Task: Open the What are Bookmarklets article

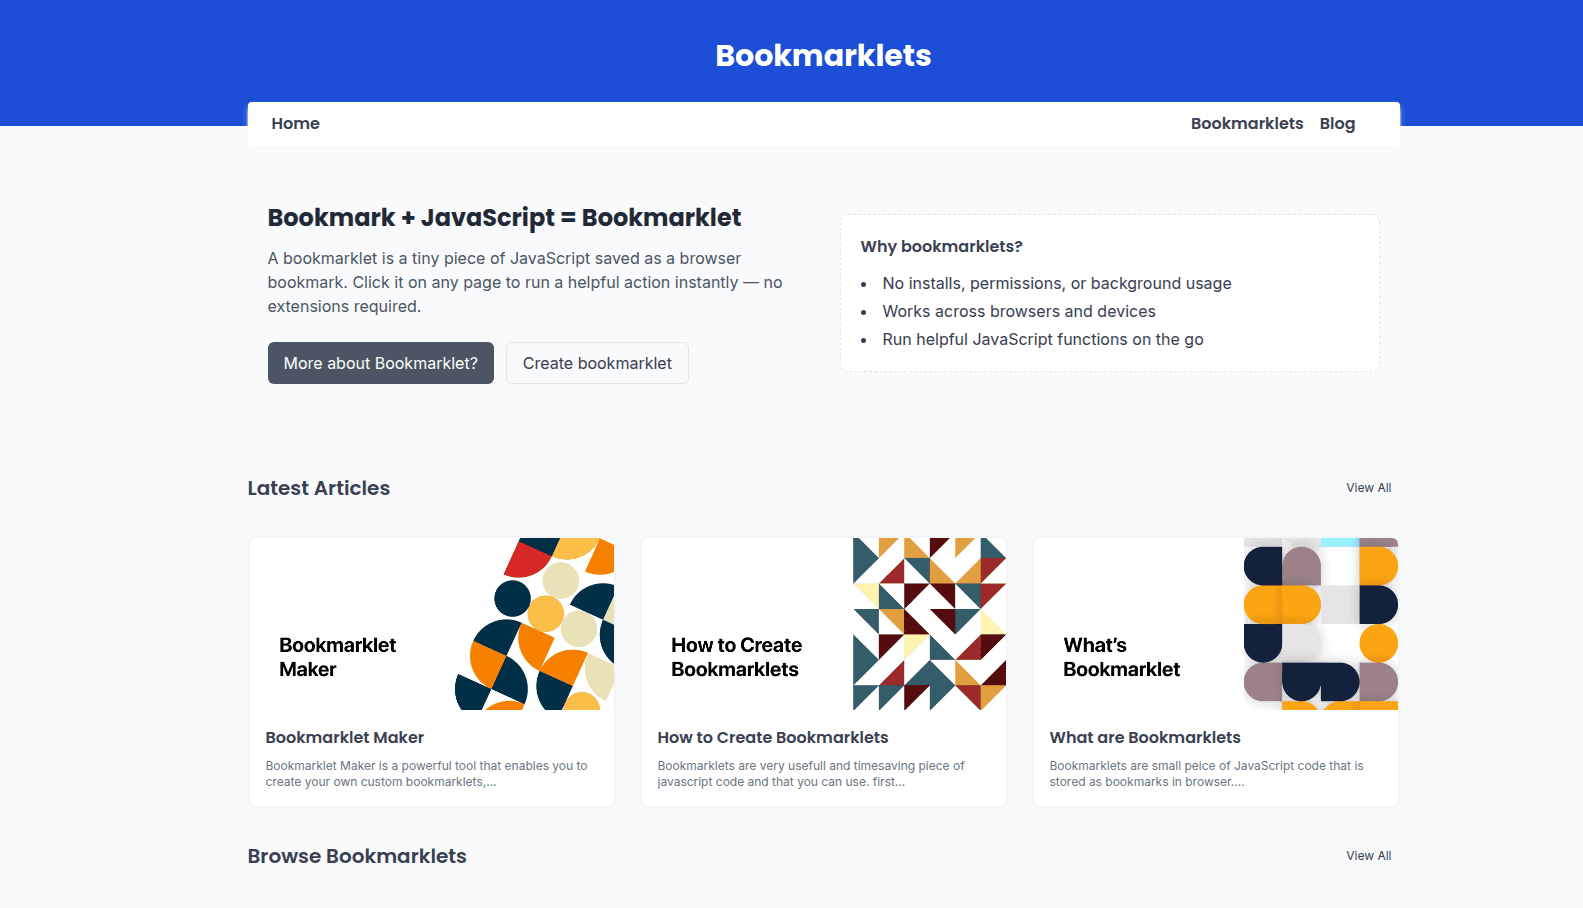Action: [x=1144, y=737]
